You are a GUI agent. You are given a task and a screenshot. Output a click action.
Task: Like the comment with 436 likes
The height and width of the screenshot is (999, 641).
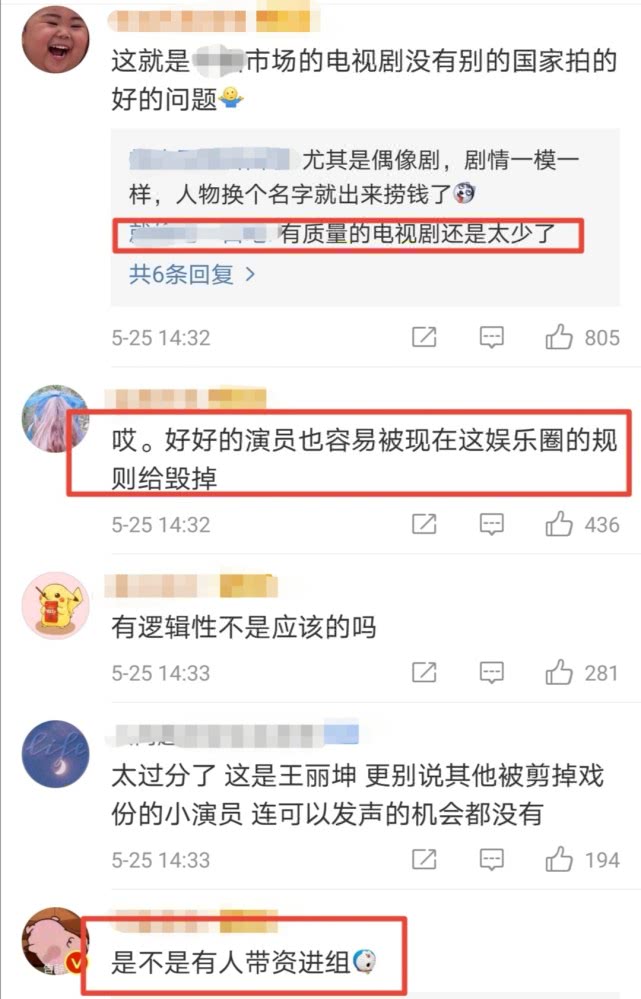click(559, 524)
